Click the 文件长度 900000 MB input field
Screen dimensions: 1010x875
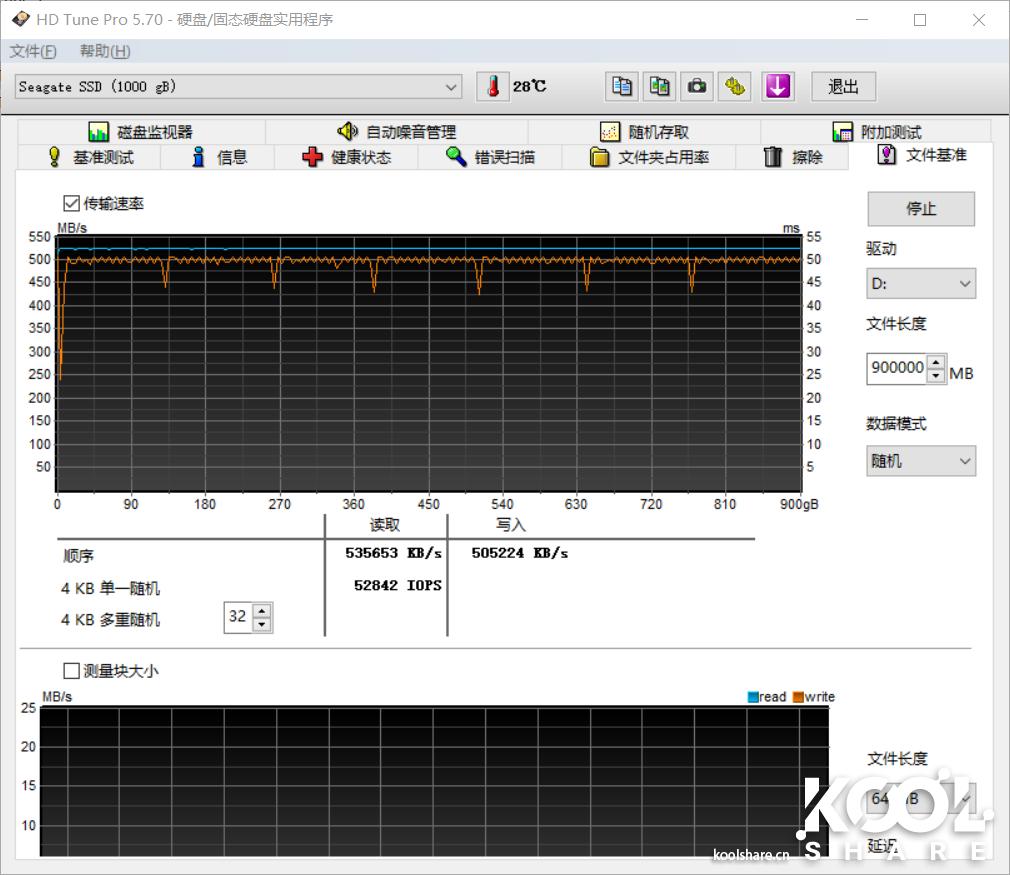[897, 368]
